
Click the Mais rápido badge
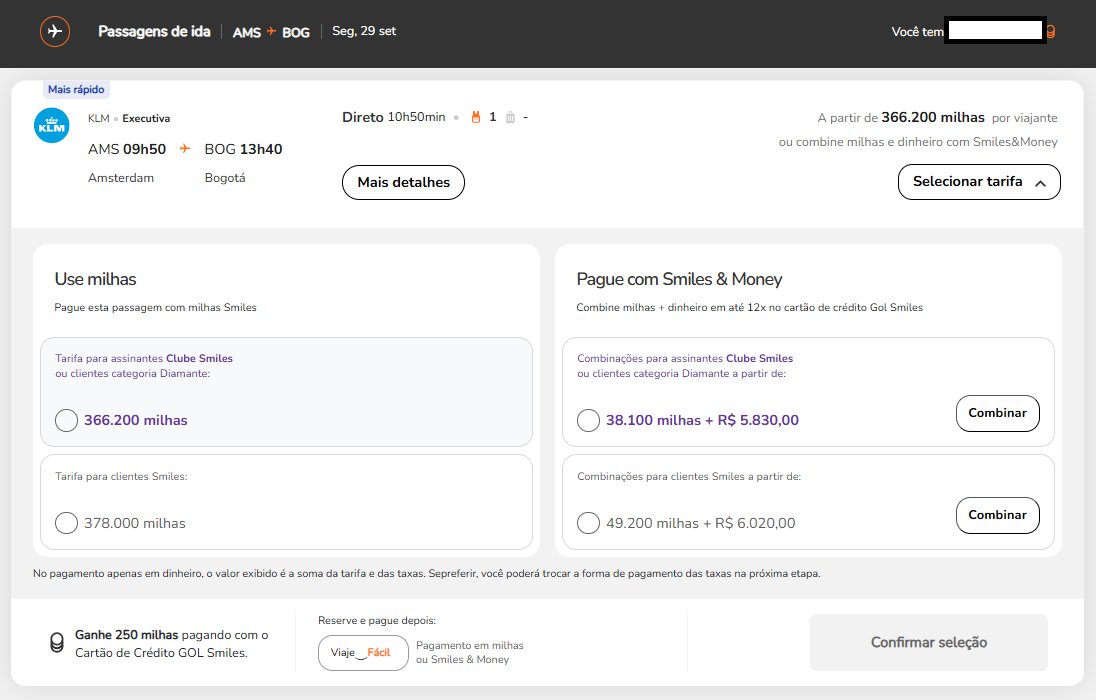[x=76, y=90]
